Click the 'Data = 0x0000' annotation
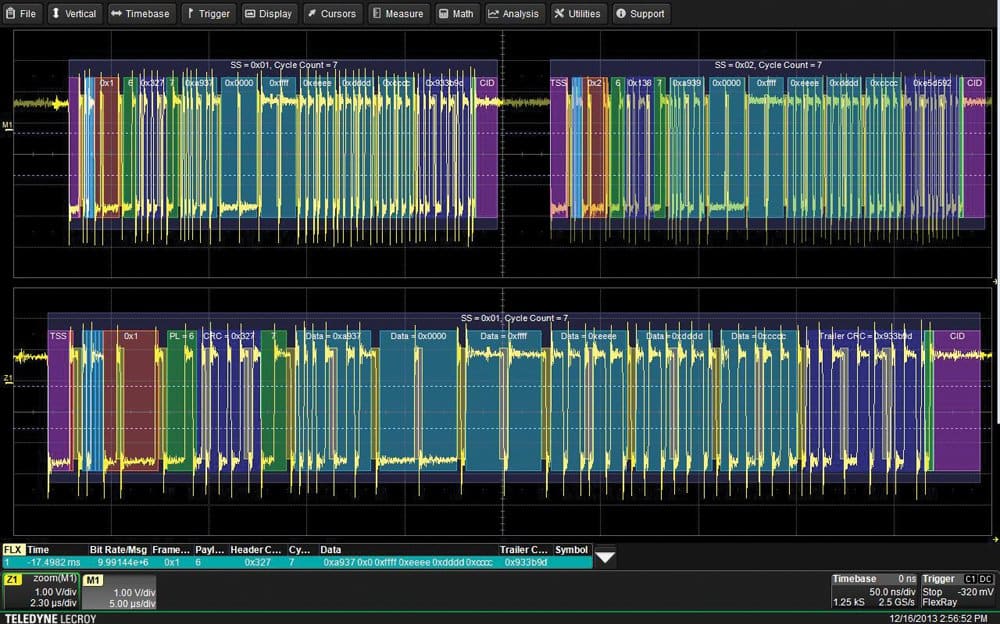 418,336
